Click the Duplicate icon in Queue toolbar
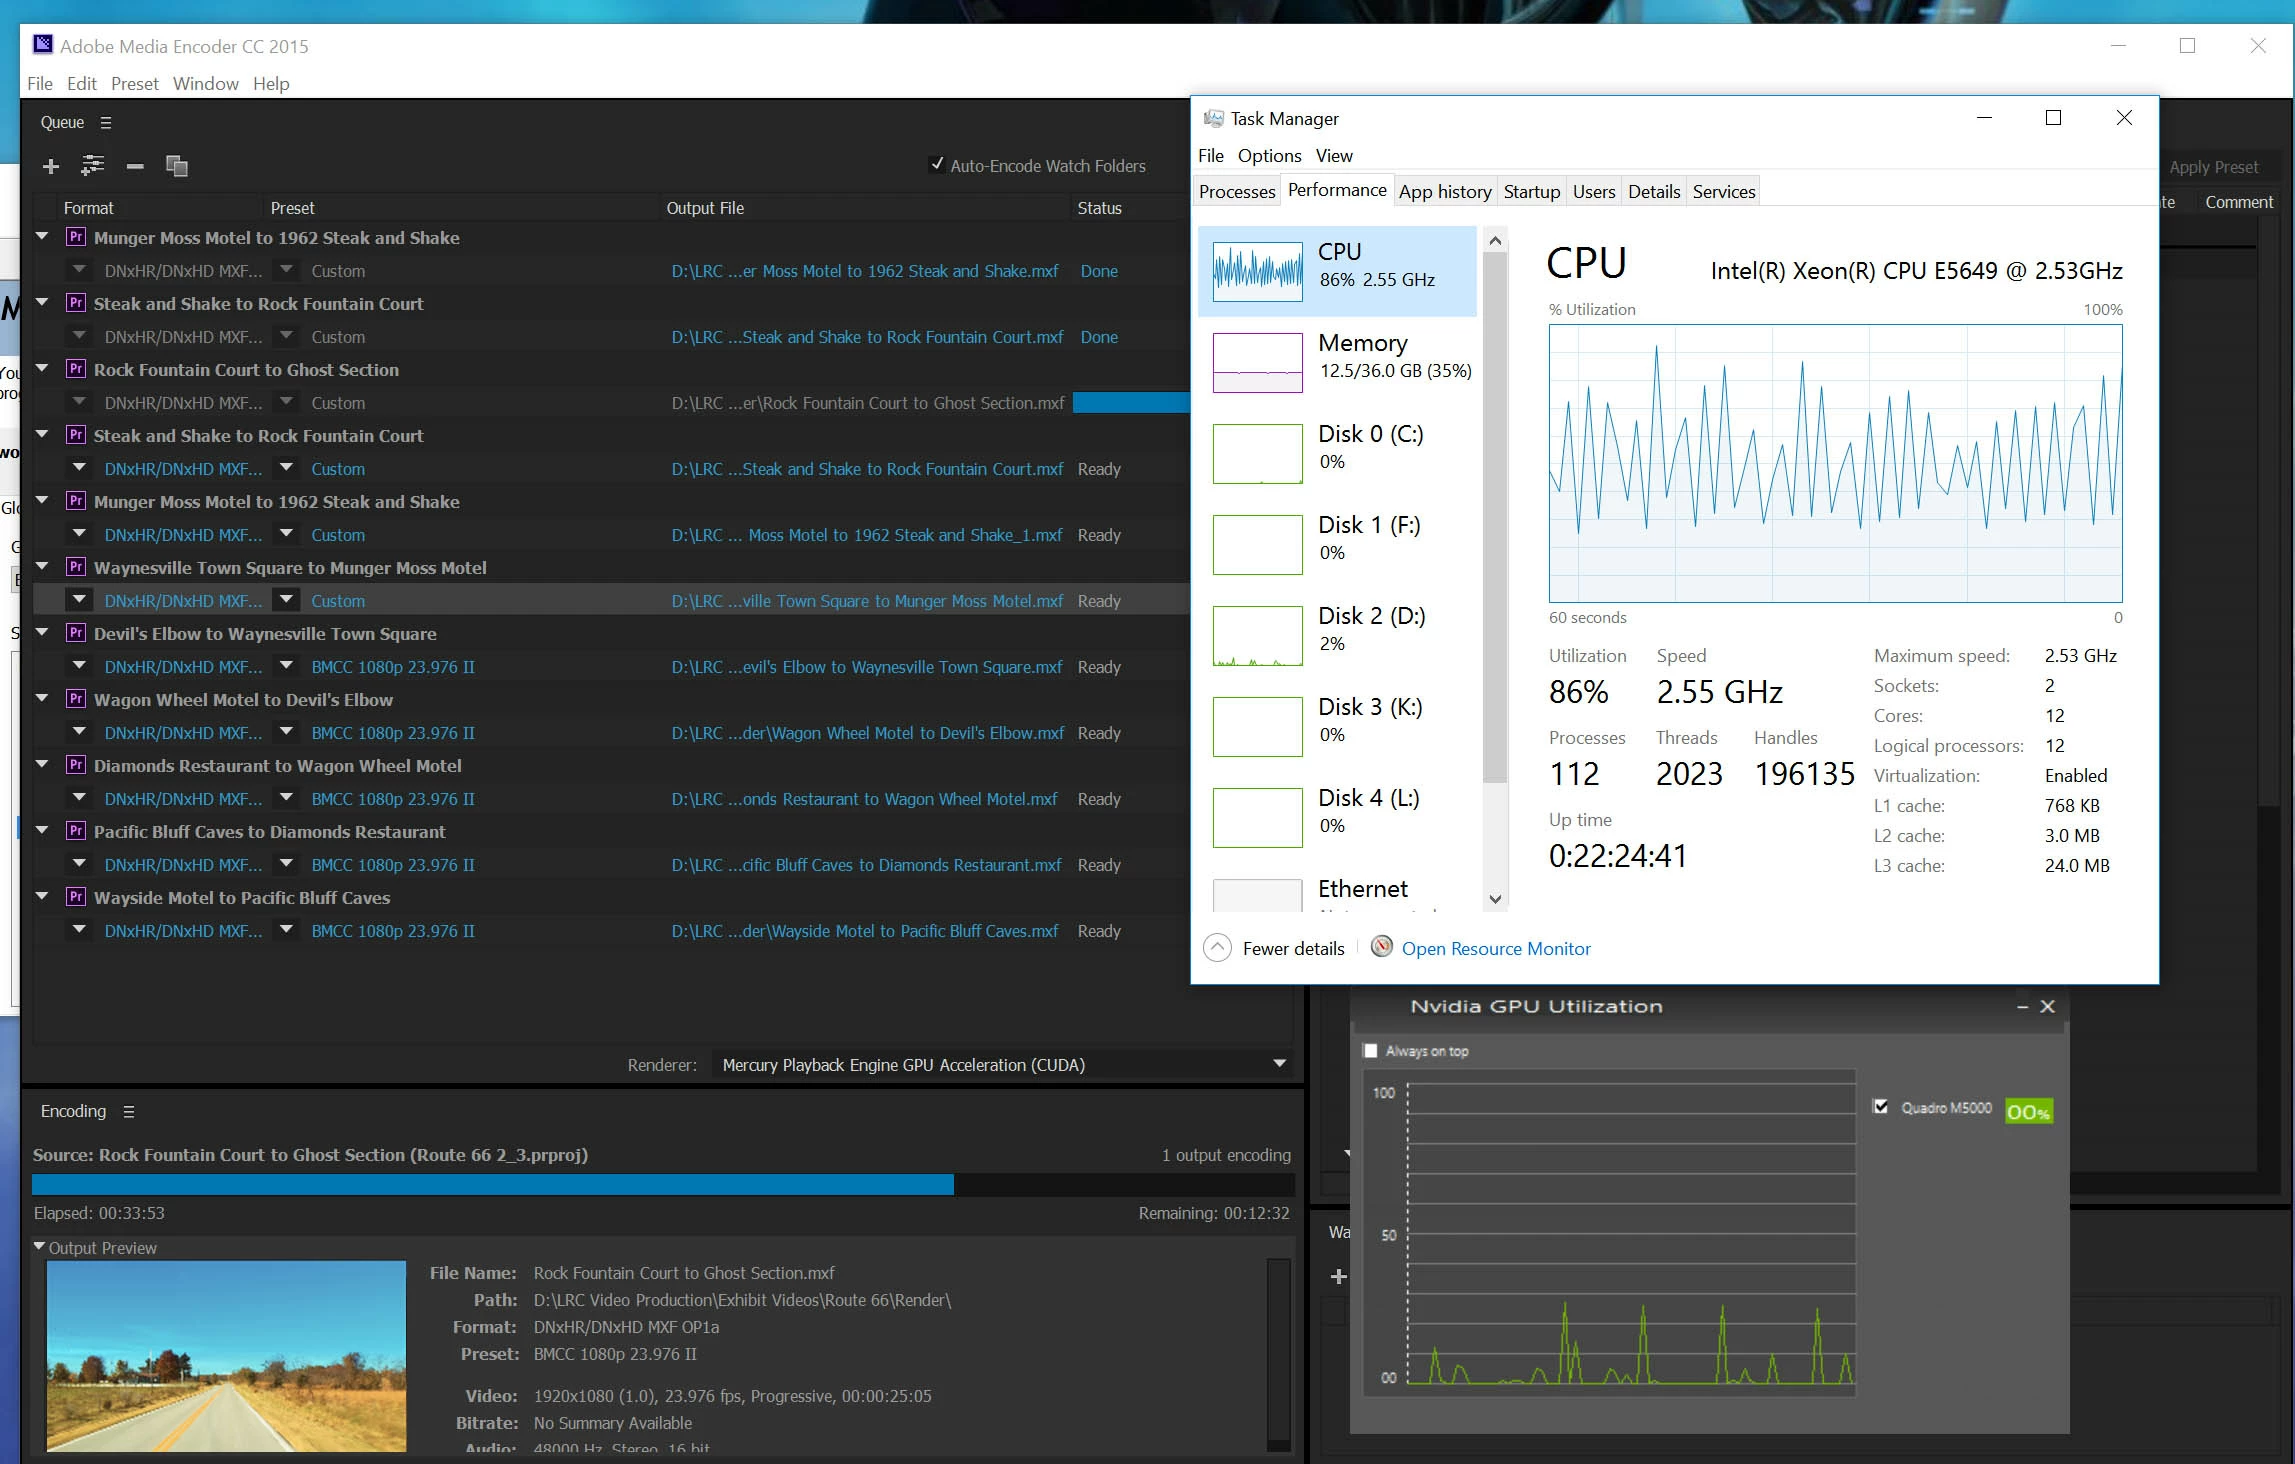Viewport: 2295px width, 1464px height. pos(177,166)
